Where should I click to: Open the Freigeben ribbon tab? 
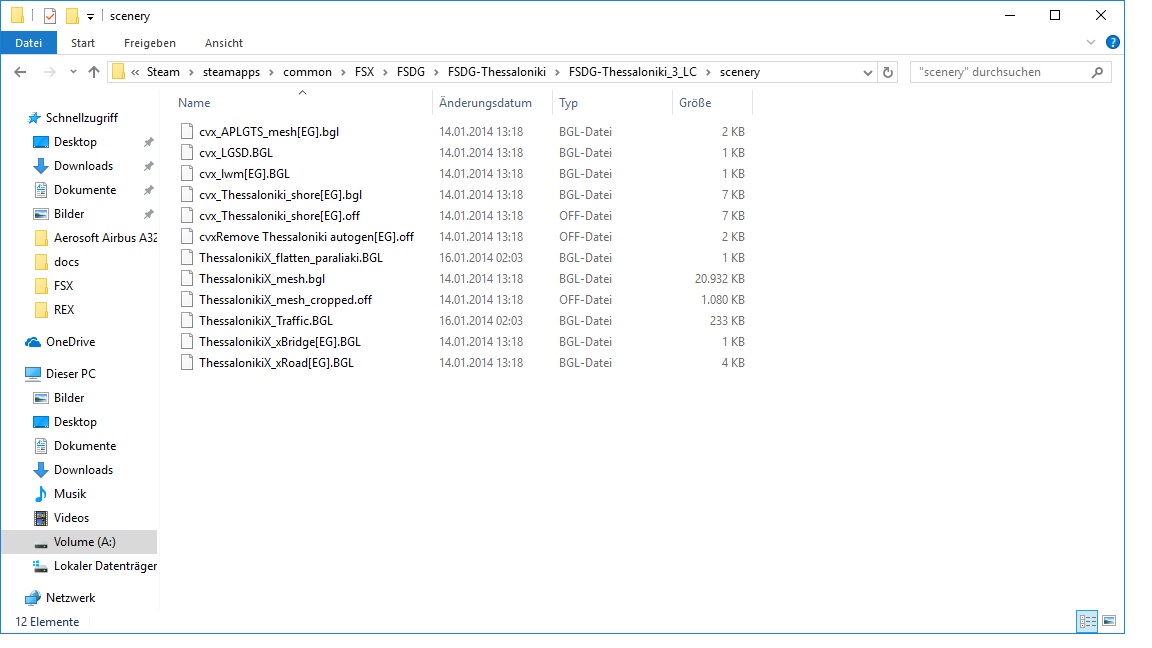click(x=150, y=43)
